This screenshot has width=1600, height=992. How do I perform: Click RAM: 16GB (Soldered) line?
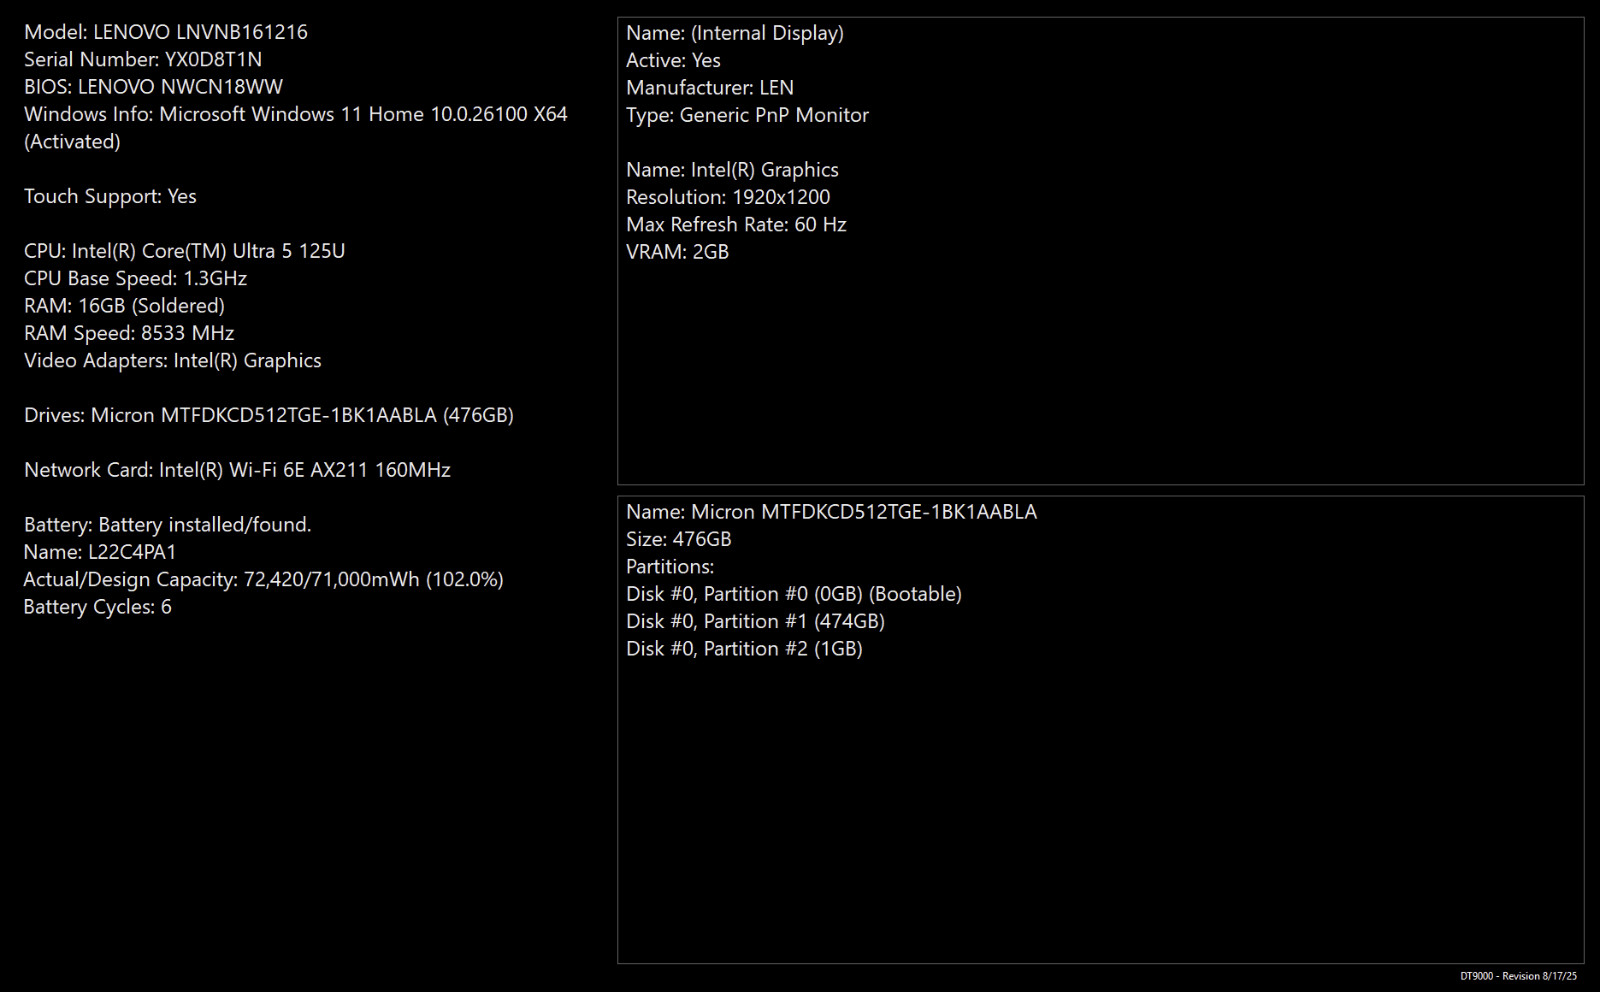[x=124, y=306]
